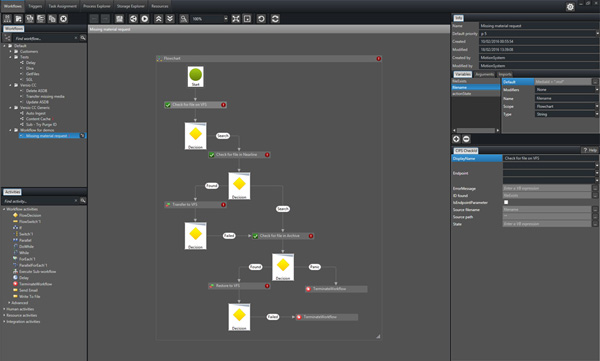Click the fit to screen icon

click(236, 19)
